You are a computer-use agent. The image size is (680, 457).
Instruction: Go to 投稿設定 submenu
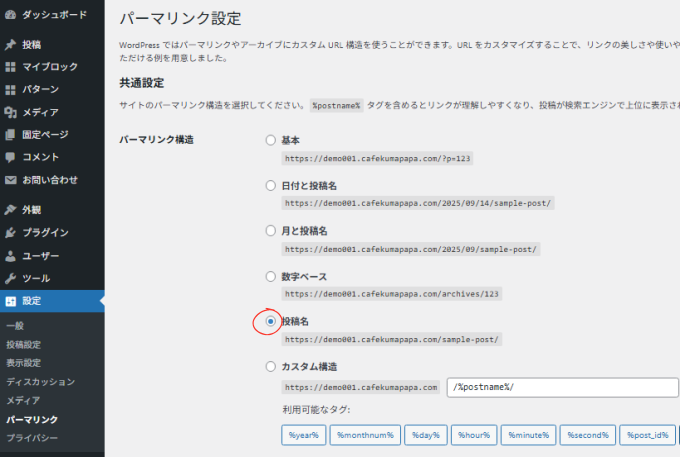tap(23, 345)
